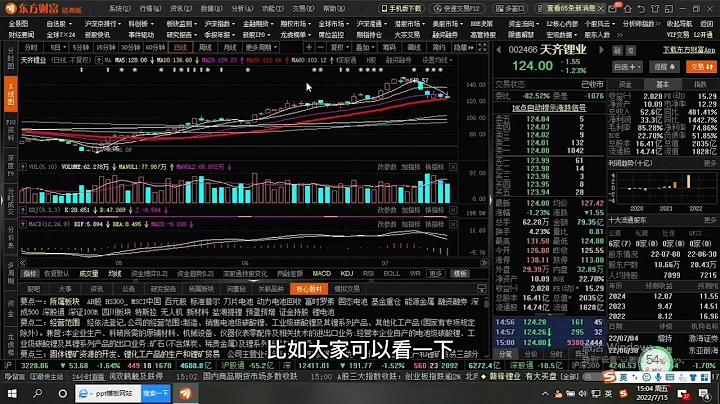Open the skin shirt icon in title bar

pyautogui.click(x=655, y=9)
